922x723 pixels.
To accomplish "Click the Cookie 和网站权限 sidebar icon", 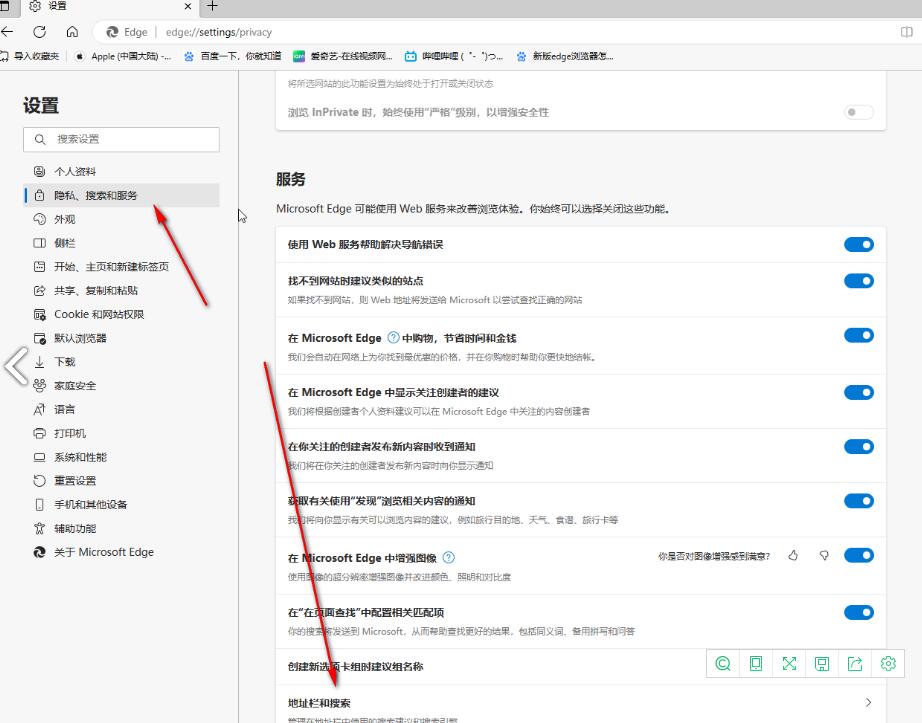I will click(x=39, y=314).
